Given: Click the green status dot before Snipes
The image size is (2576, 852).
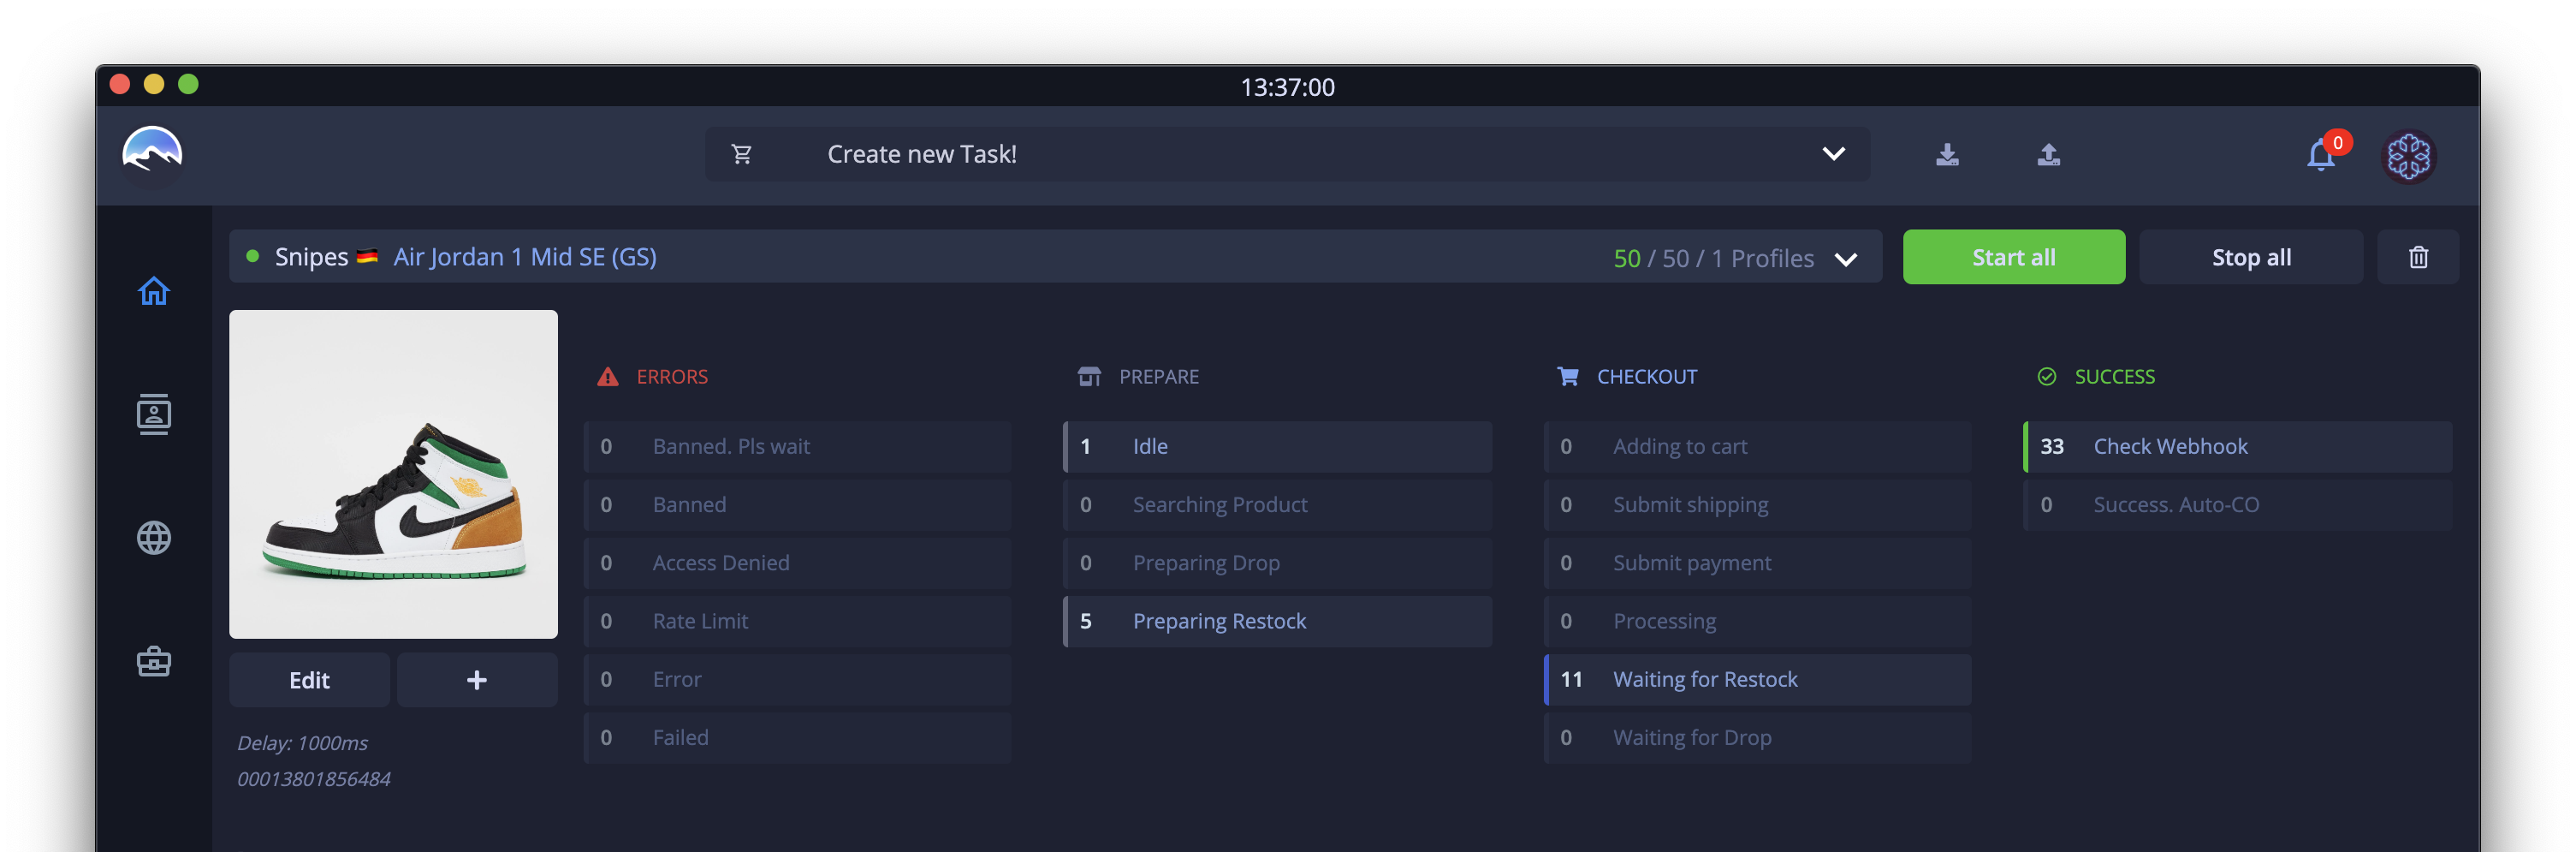Looking at the screenshot, I should (x=253, y=257).
